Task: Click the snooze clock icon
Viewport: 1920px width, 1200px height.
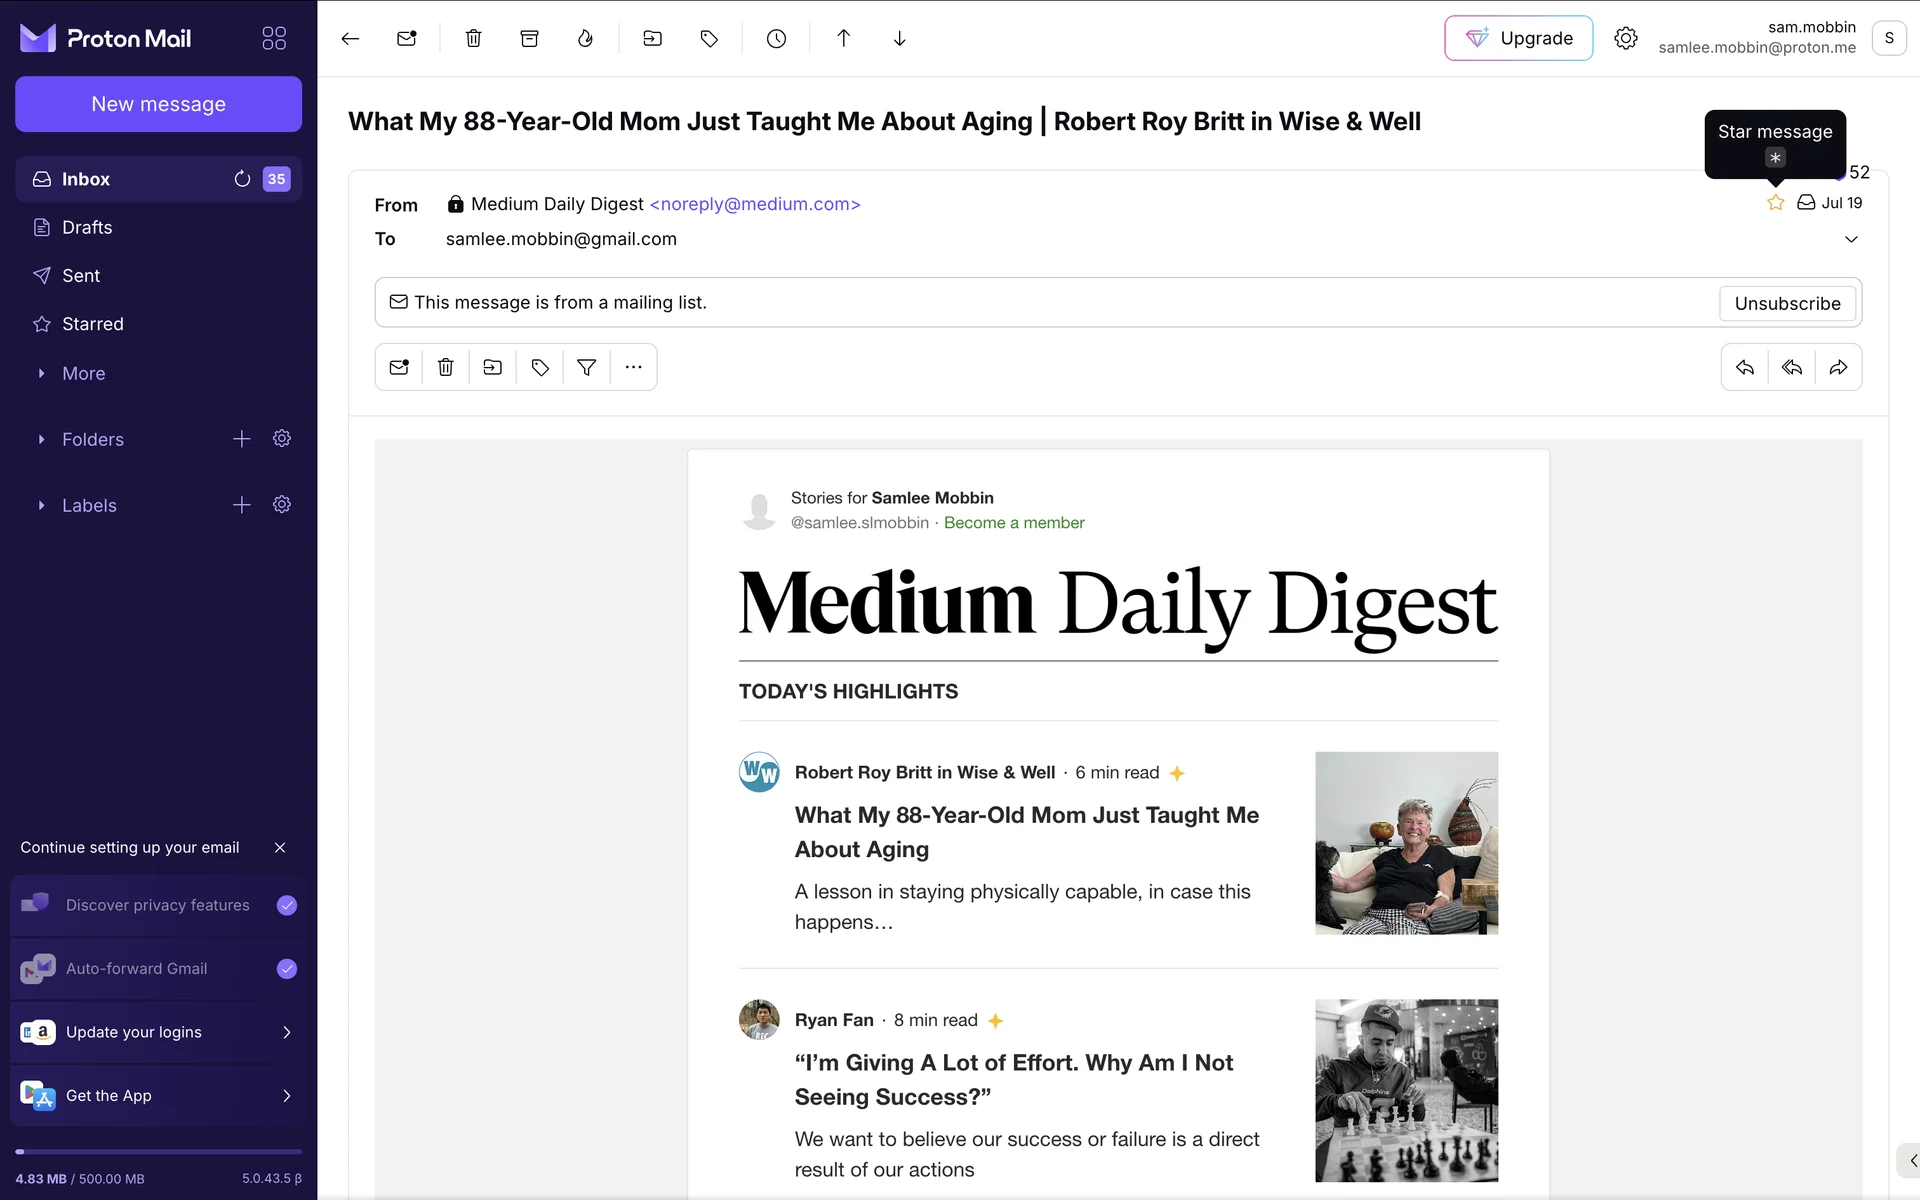Action: [776, 38]
